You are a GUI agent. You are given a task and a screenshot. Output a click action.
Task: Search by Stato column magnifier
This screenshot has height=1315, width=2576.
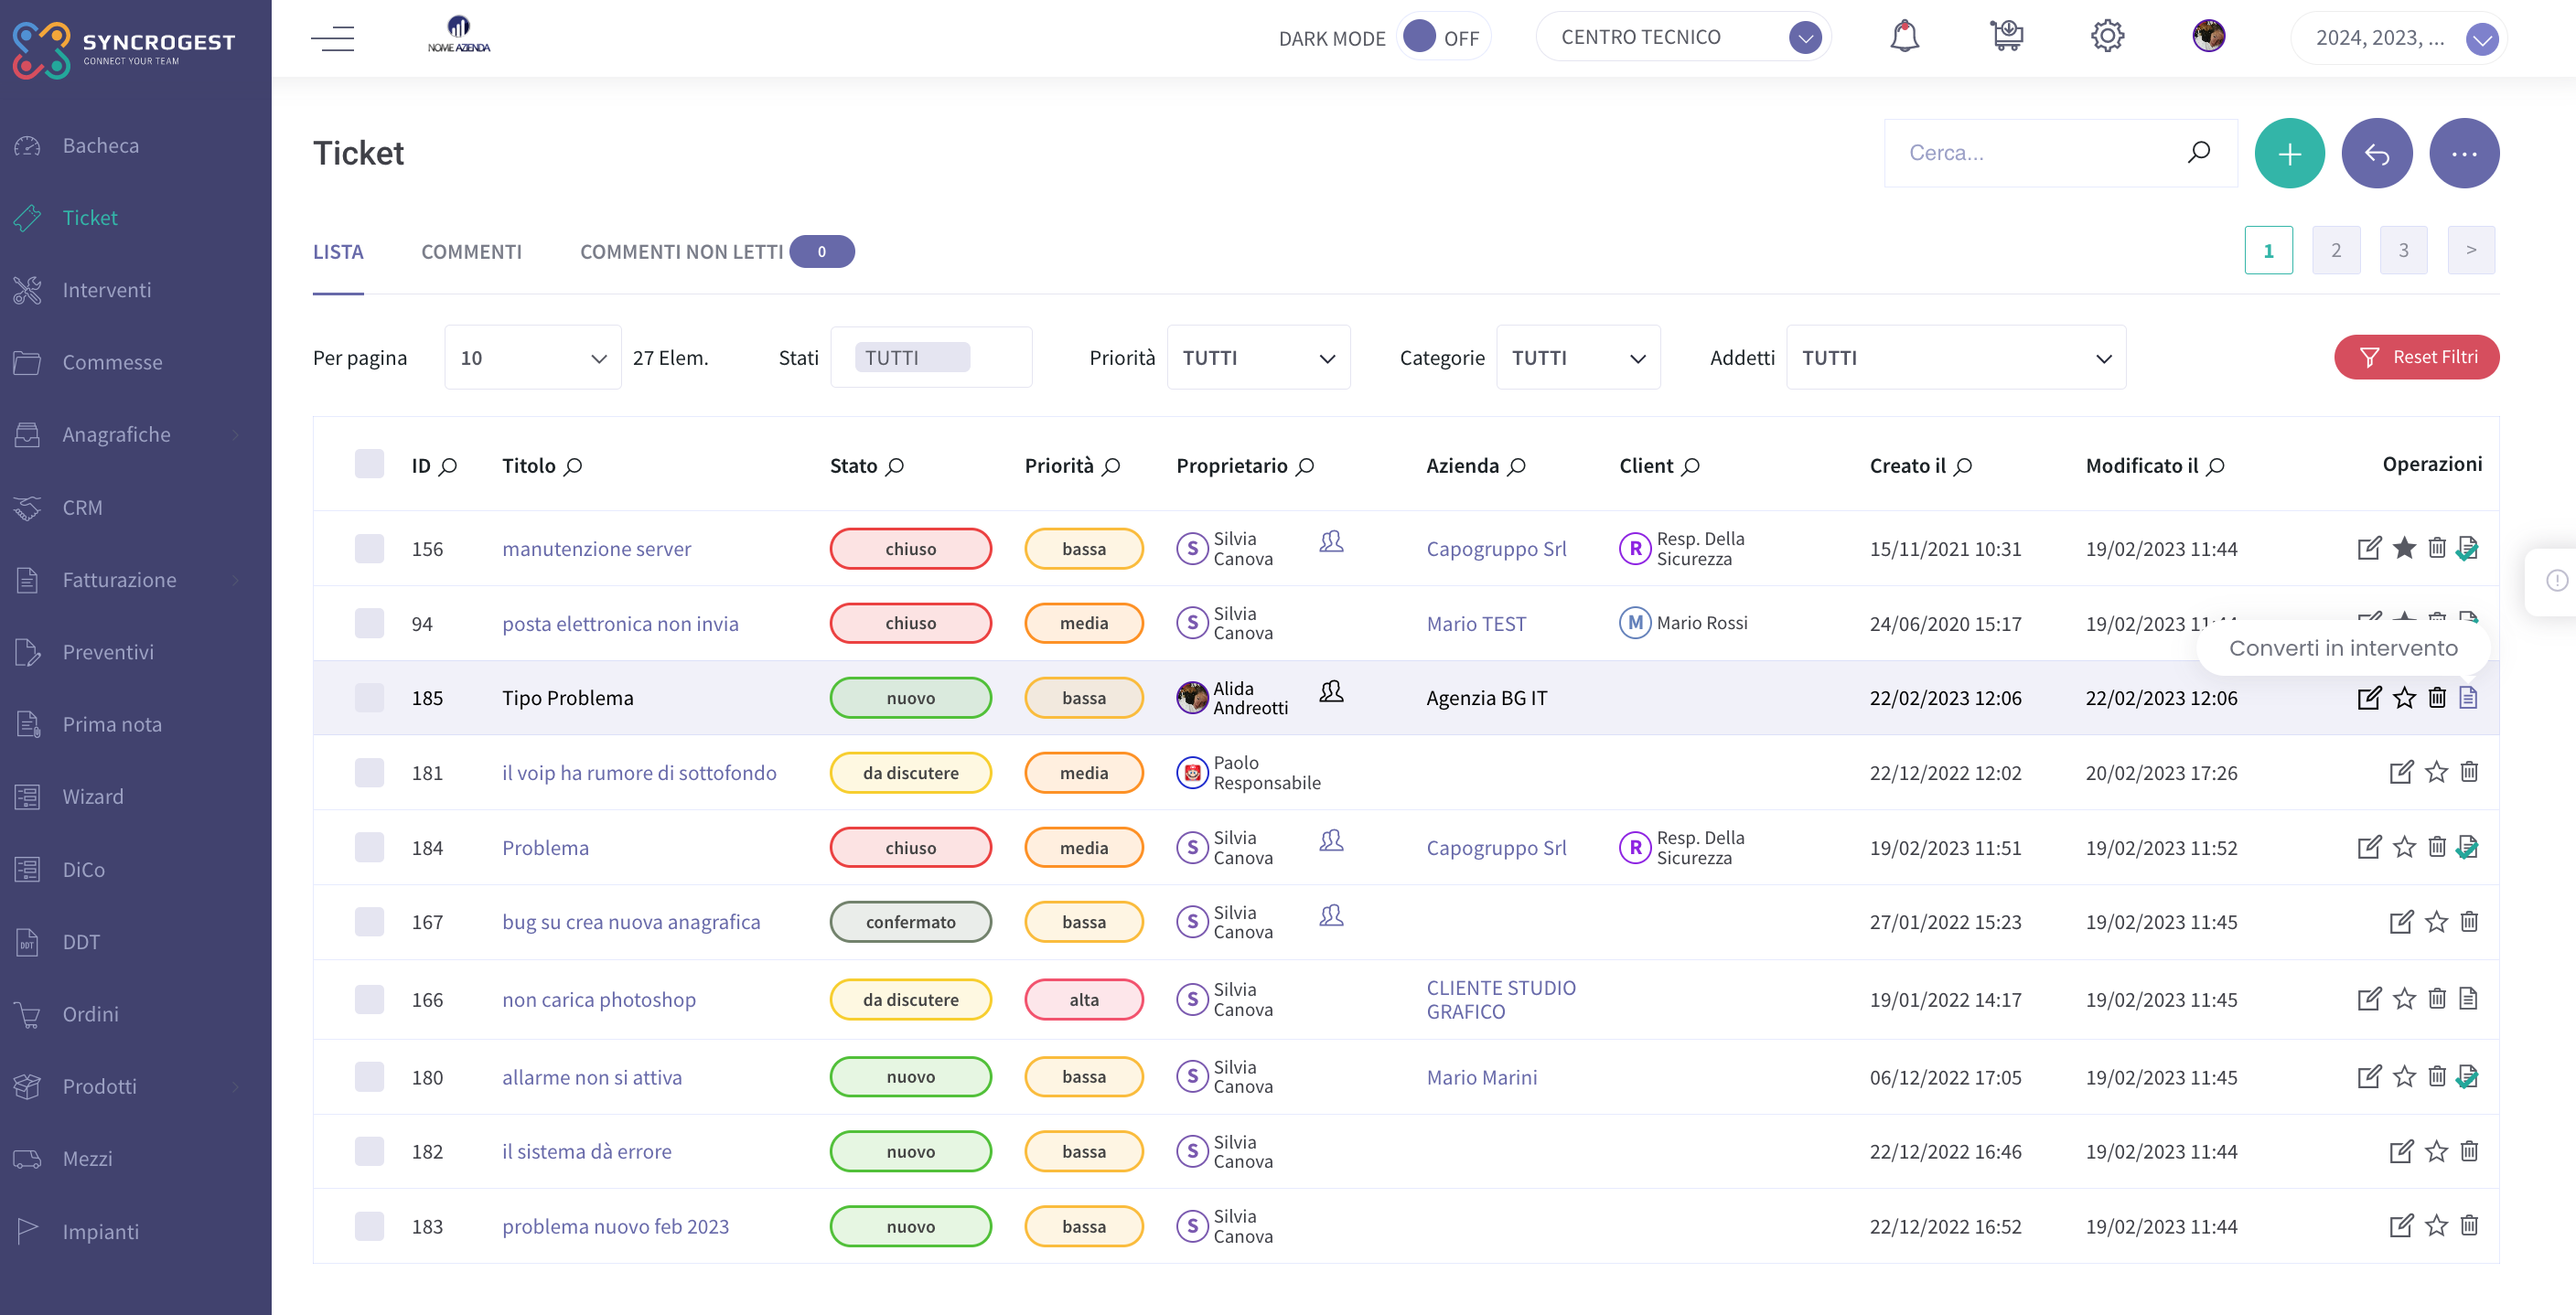pos(895,466)
